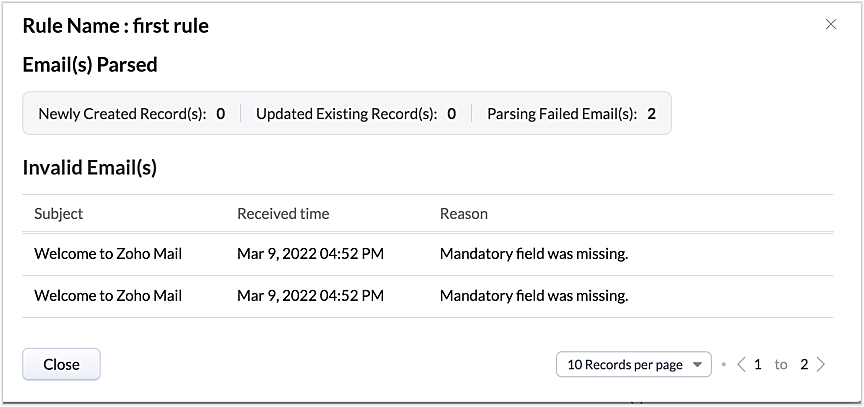Screen dimensions: 864x407
Task: Click the ending record number 2 in pagination
Action: (804, 364)
